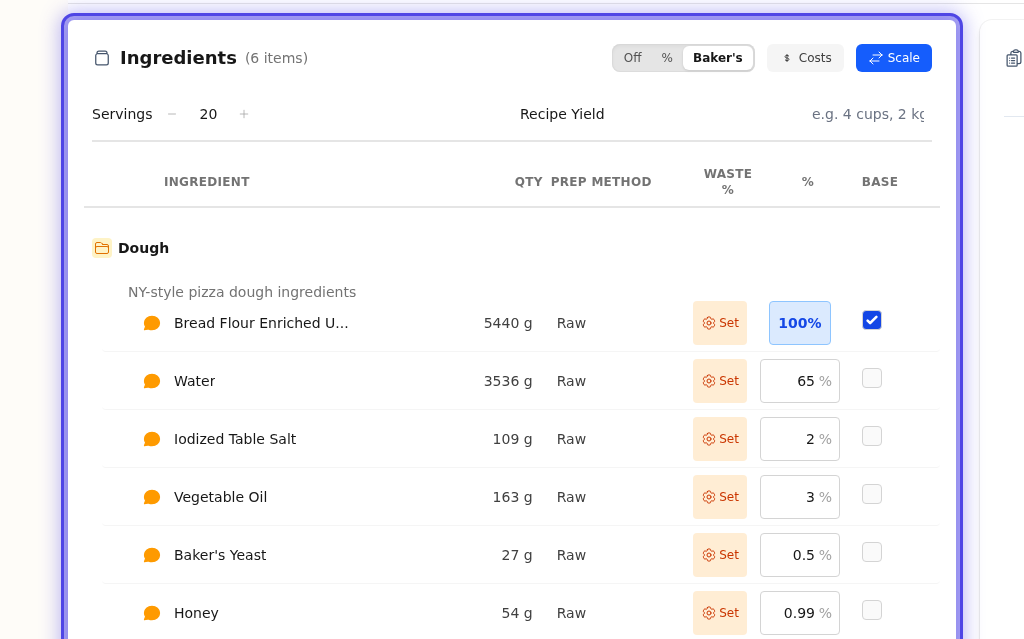The height and width of the screenshot is (639, 1024).
Task: Uncheck the base checkbox for Bread Flour
Action: click(x=872, y=320)
